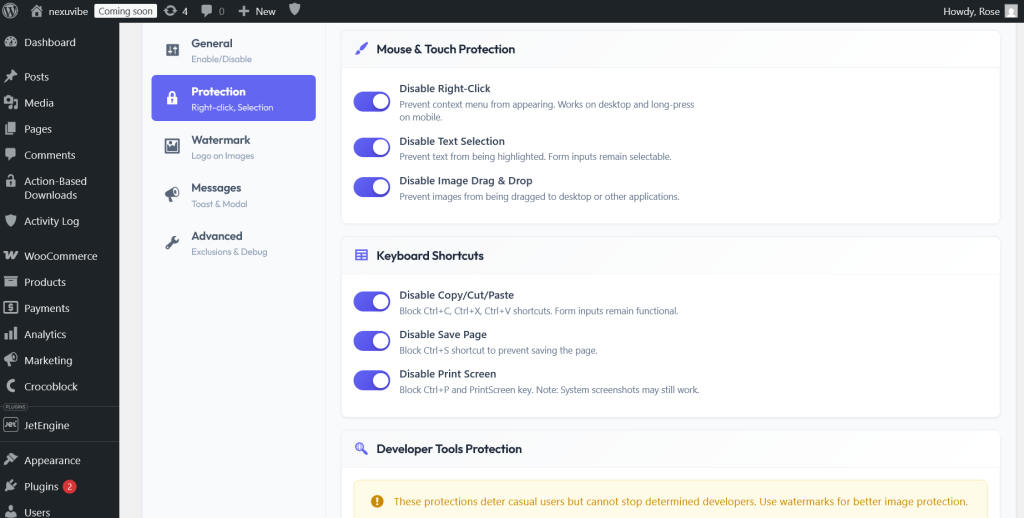Turn off Disable Text Selection toggle
Image resolution: width=1024 pixels, height=518 pixels.
point(372,147)
